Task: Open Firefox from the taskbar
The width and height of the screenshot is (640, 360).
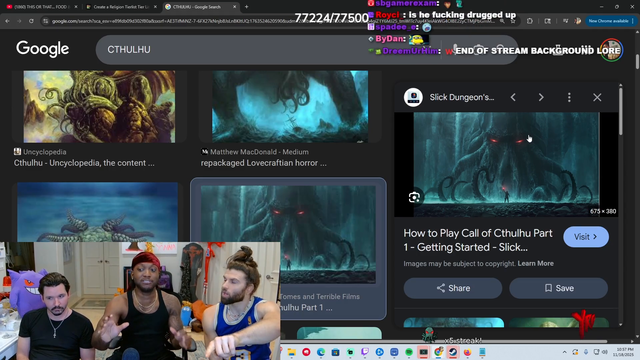Action: (x=467, y=352)
